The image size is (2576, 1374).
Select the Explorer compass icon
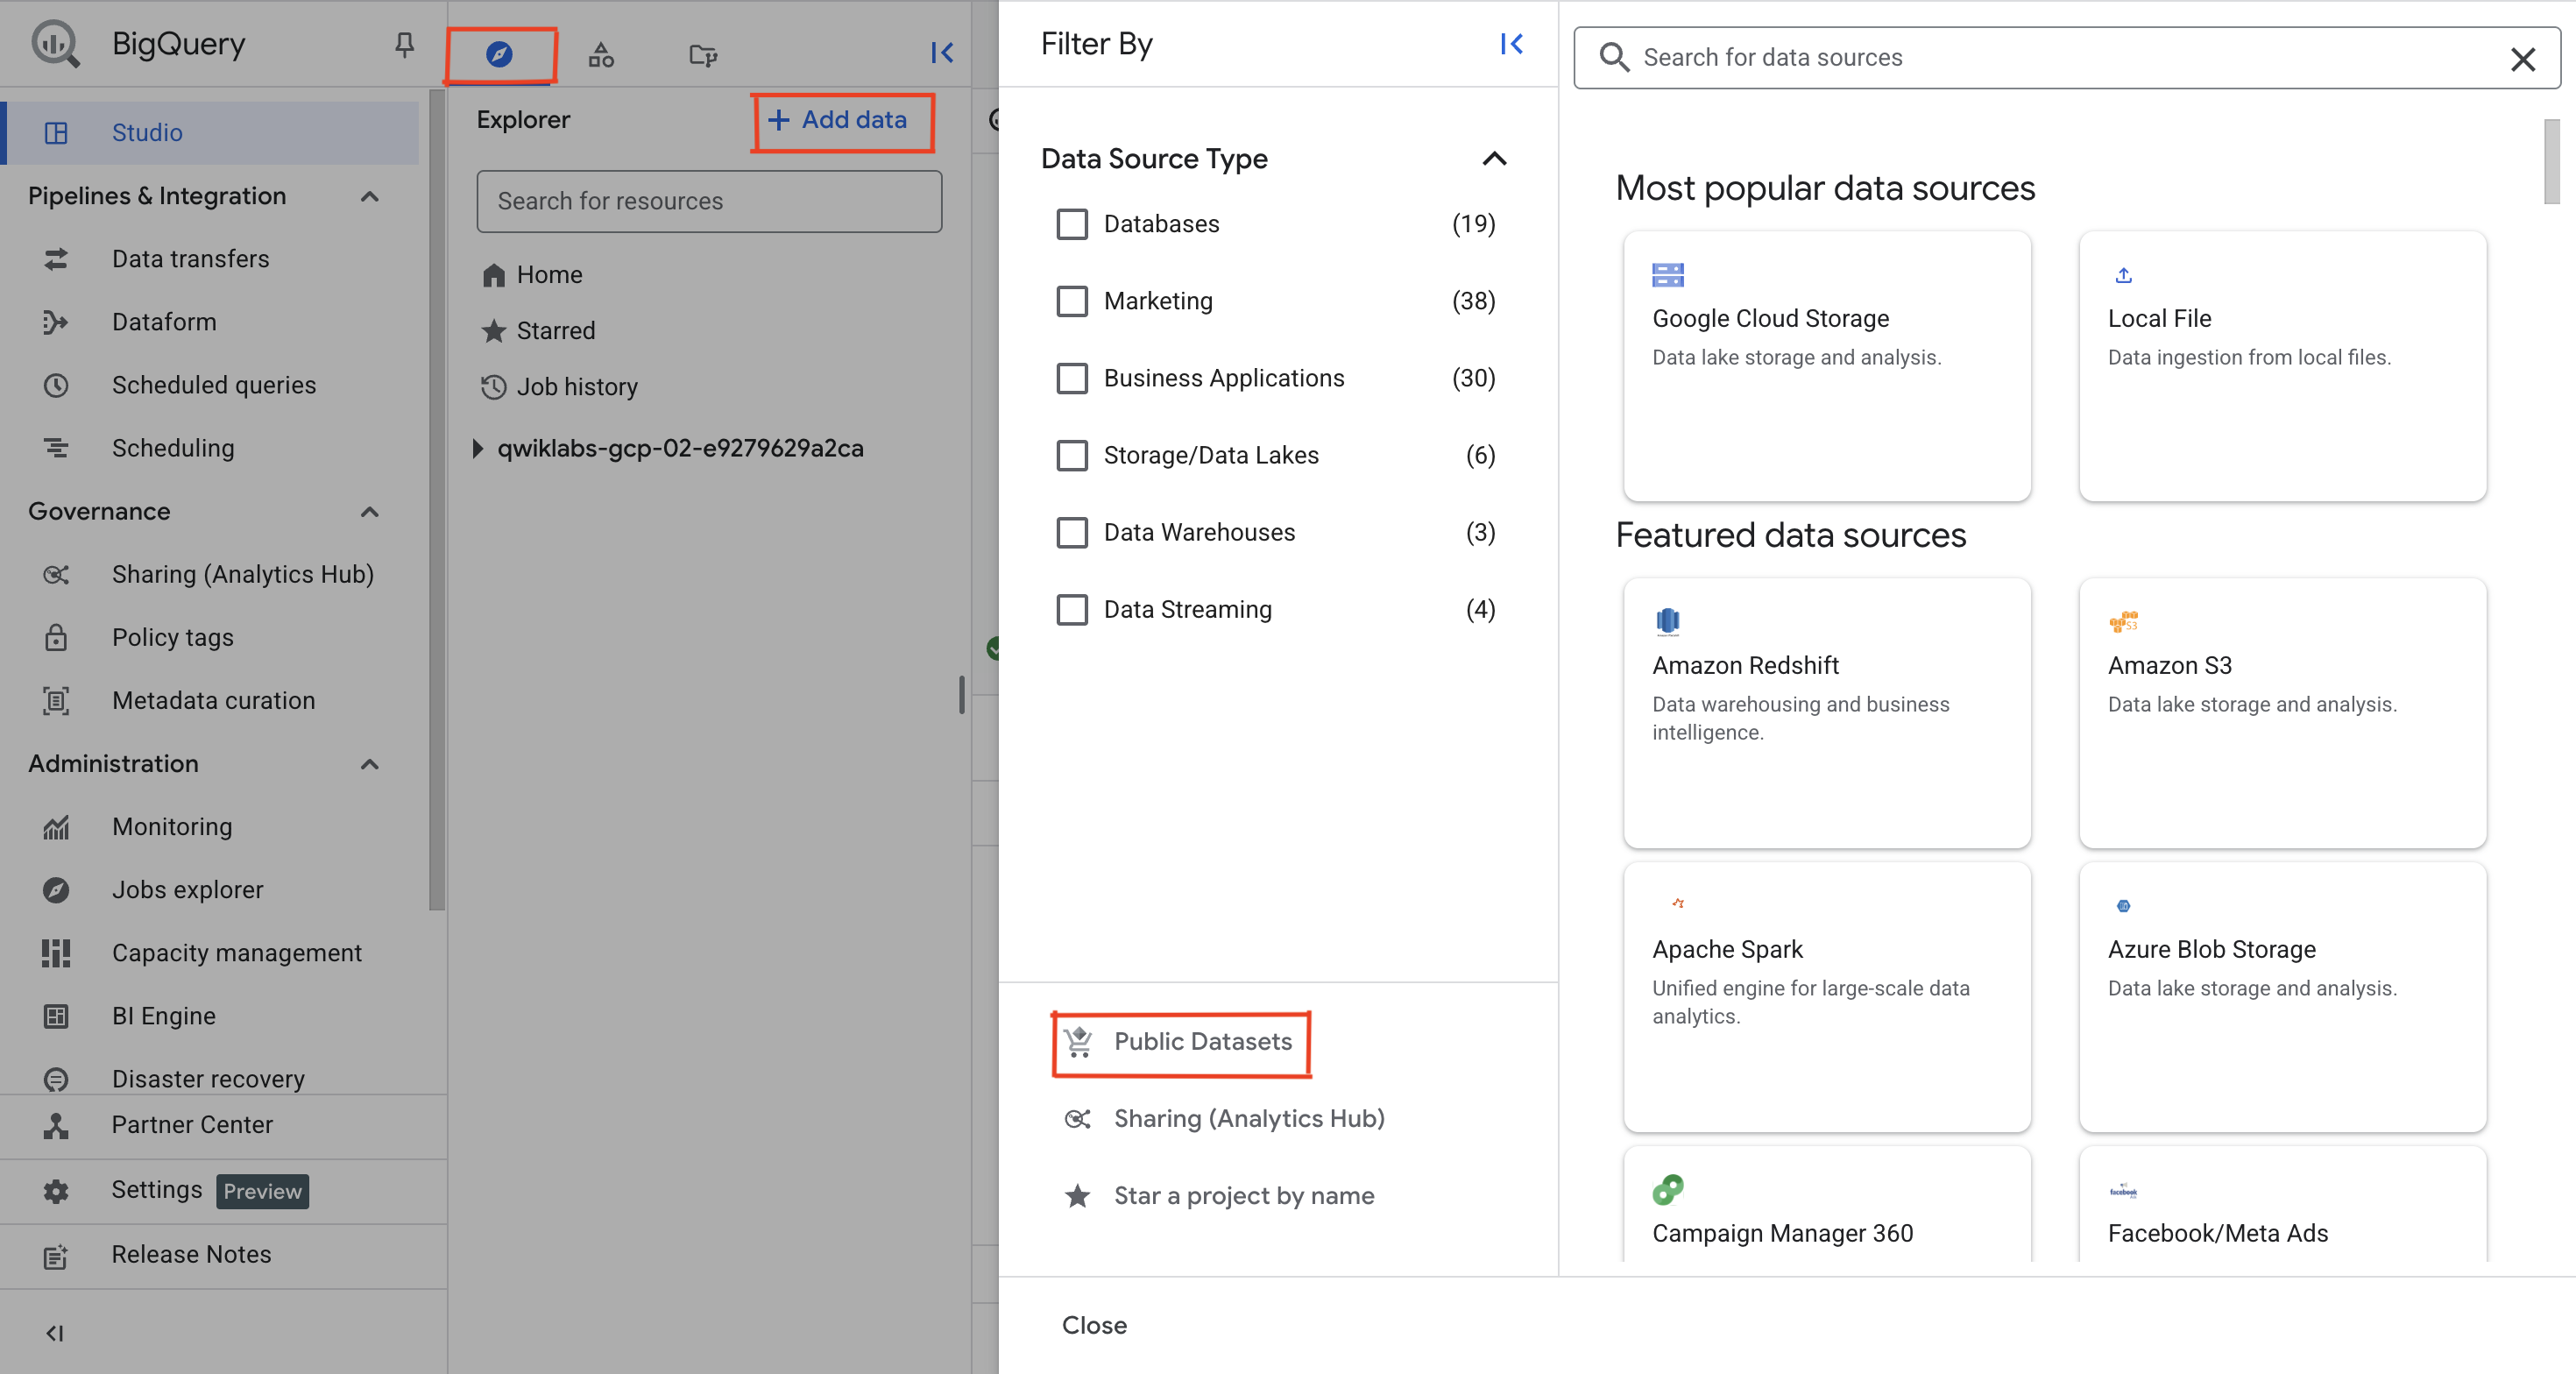point(499,55)
